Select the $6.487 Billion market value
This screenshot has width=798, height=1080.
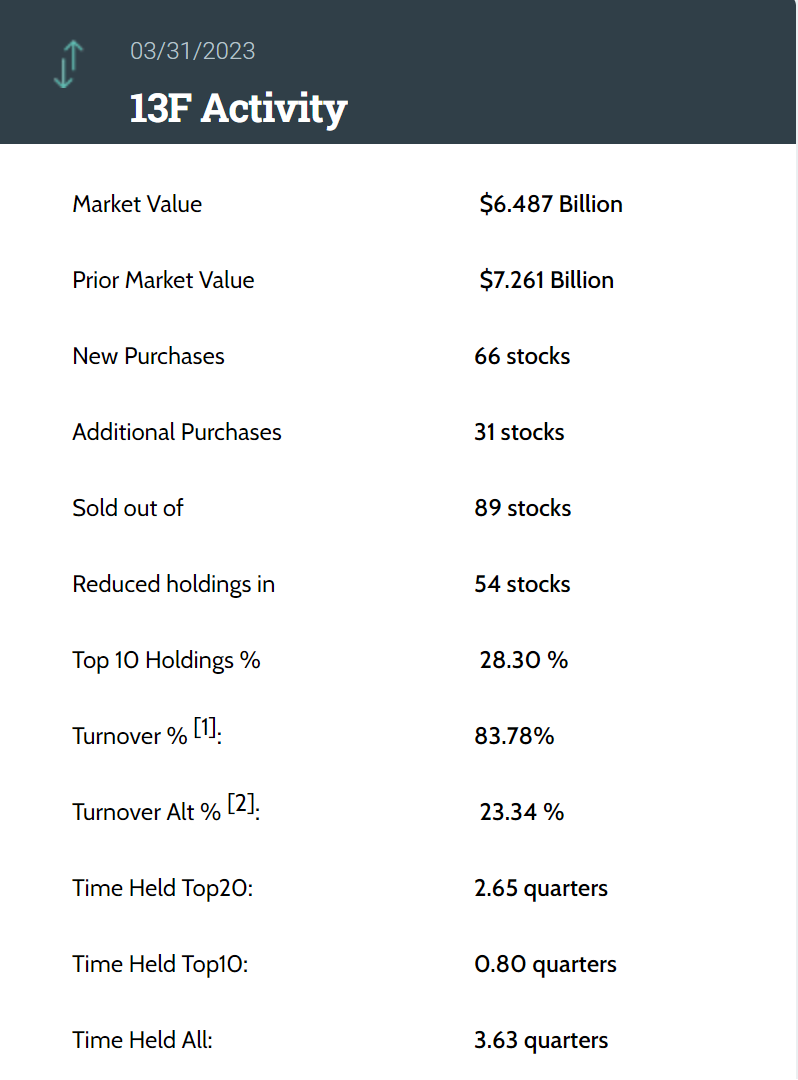point(551,204)
